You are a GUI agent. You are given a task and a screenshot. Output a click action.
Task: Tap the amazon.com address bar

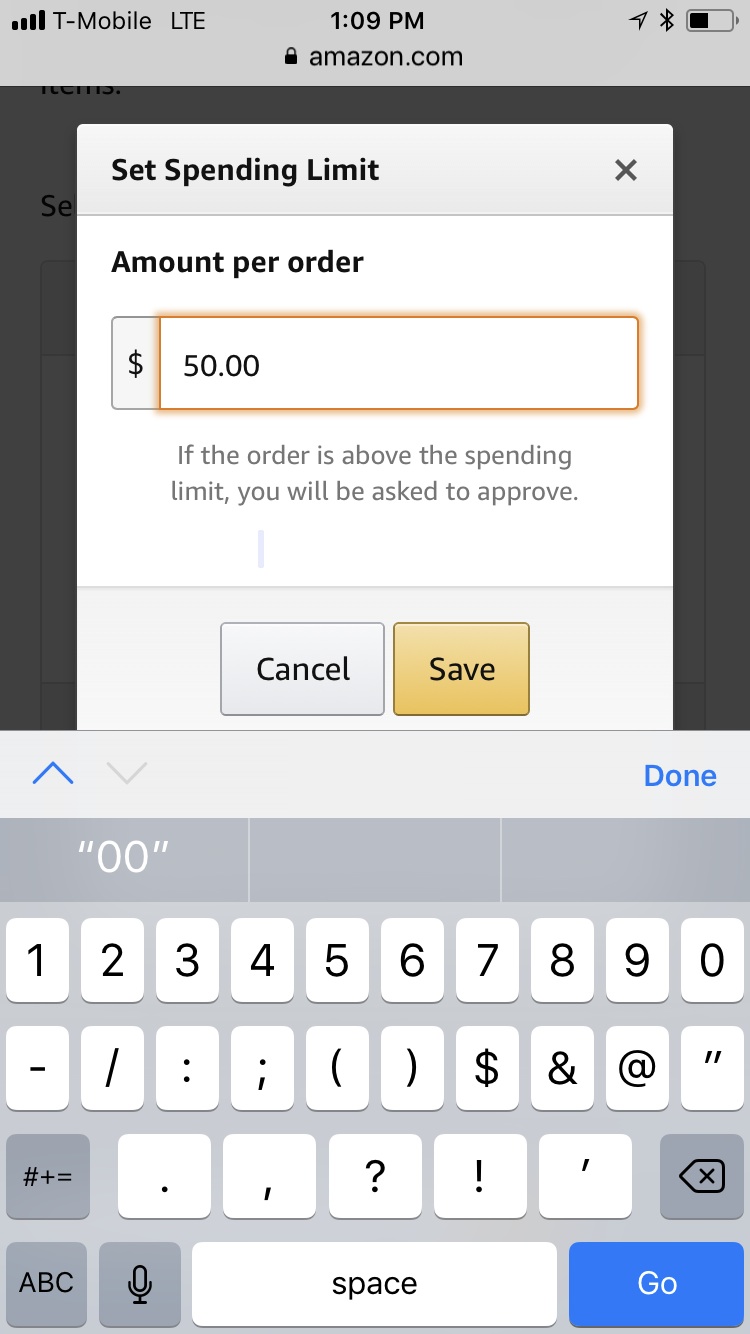point(375,57)
